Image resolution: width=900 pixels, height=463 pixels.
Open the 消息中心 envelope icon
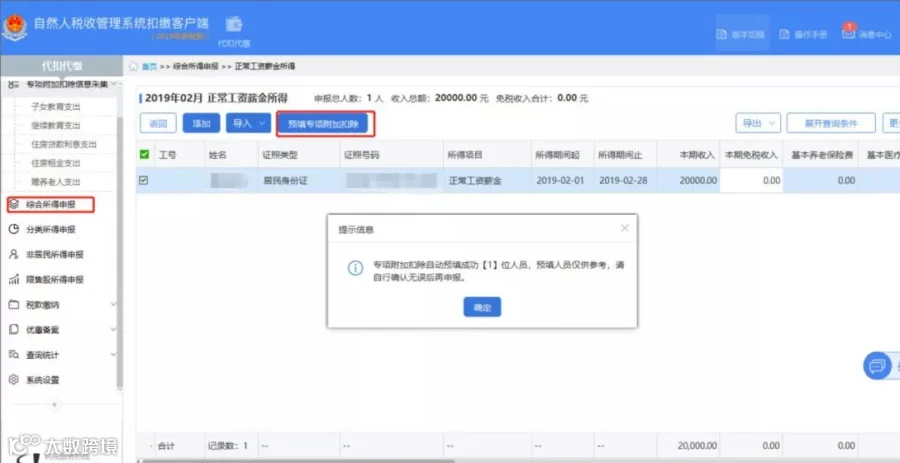tap(848, 33)
